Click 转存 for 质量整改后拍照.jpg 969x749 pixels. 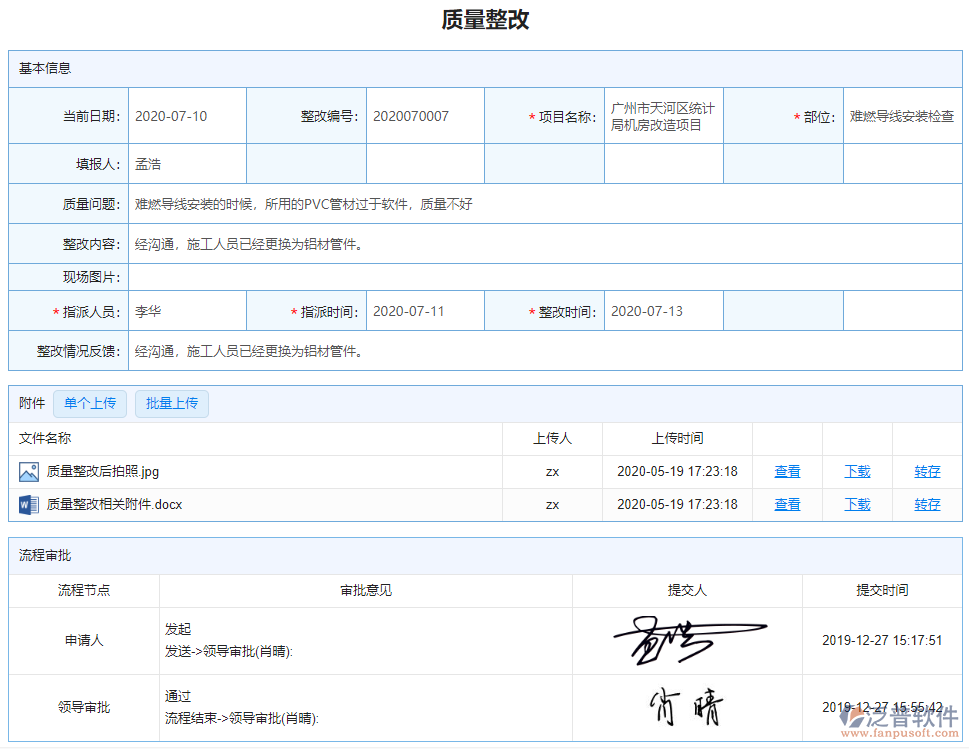[x=926, y=471]
